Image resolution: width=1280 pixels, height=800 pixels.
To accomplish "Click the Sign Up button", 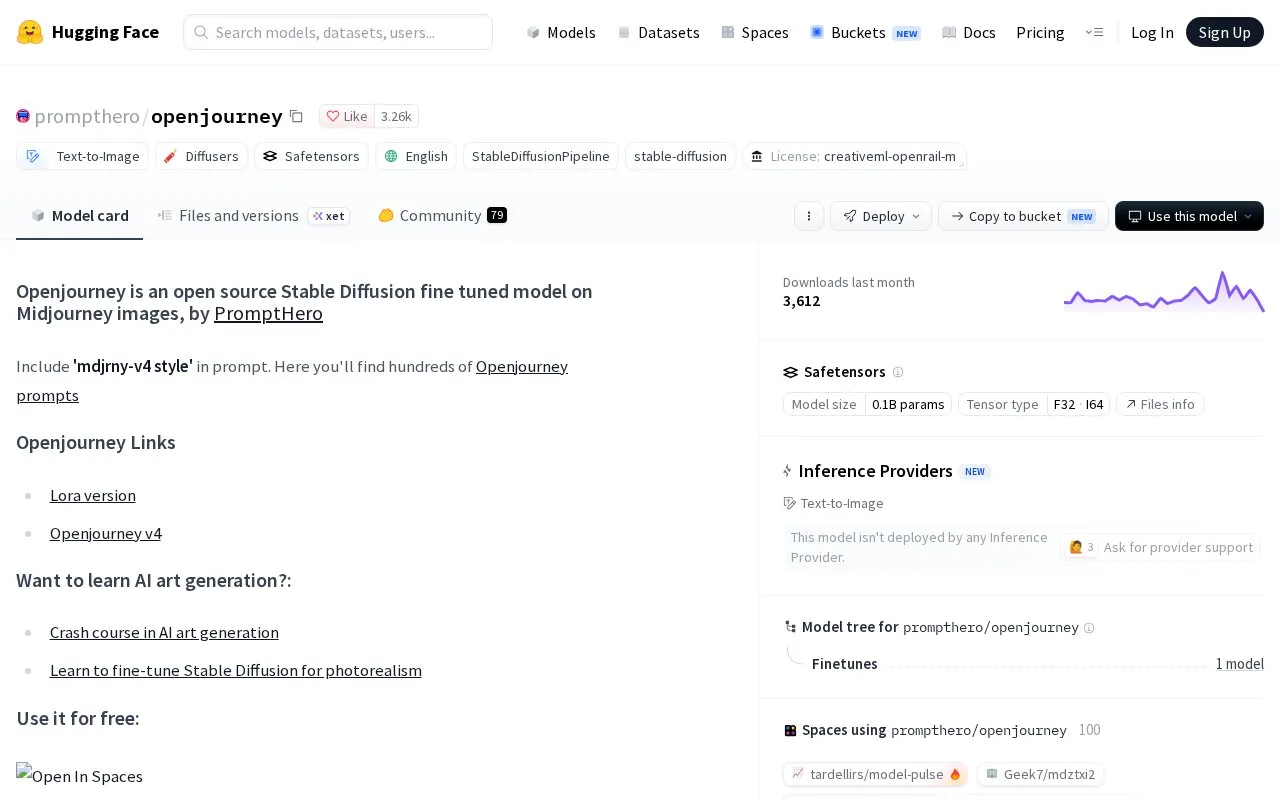I will tap(1225, 32).
